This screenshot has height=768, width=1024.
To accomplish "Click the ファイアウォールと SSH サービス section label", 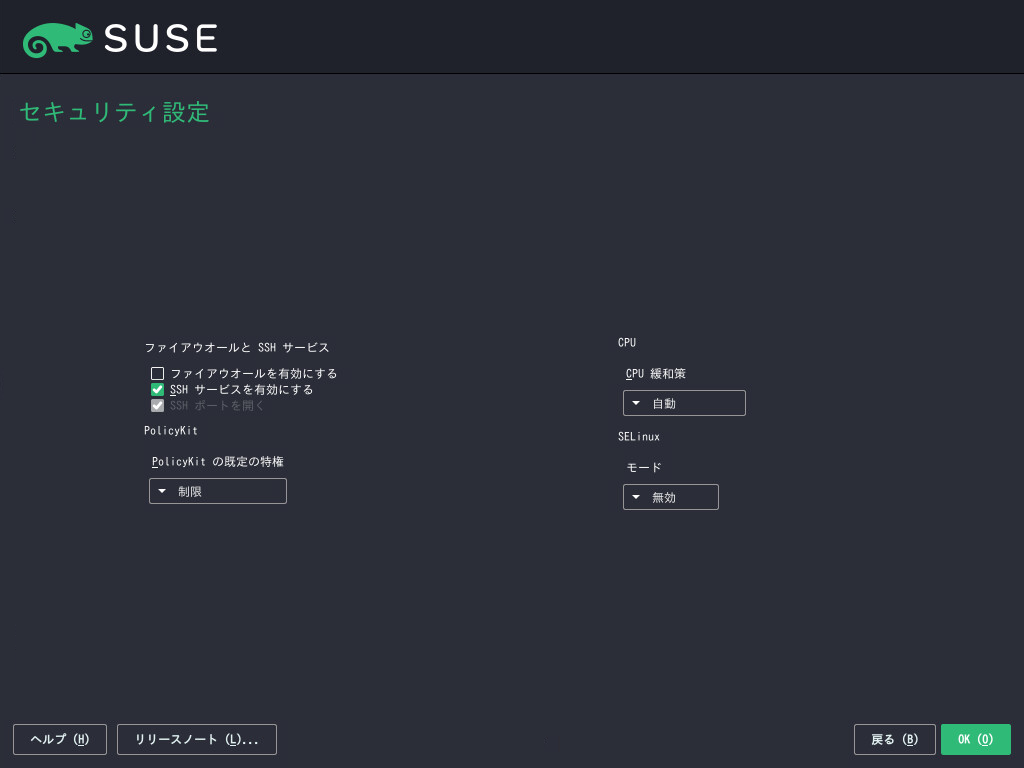I will click(235, 347).
